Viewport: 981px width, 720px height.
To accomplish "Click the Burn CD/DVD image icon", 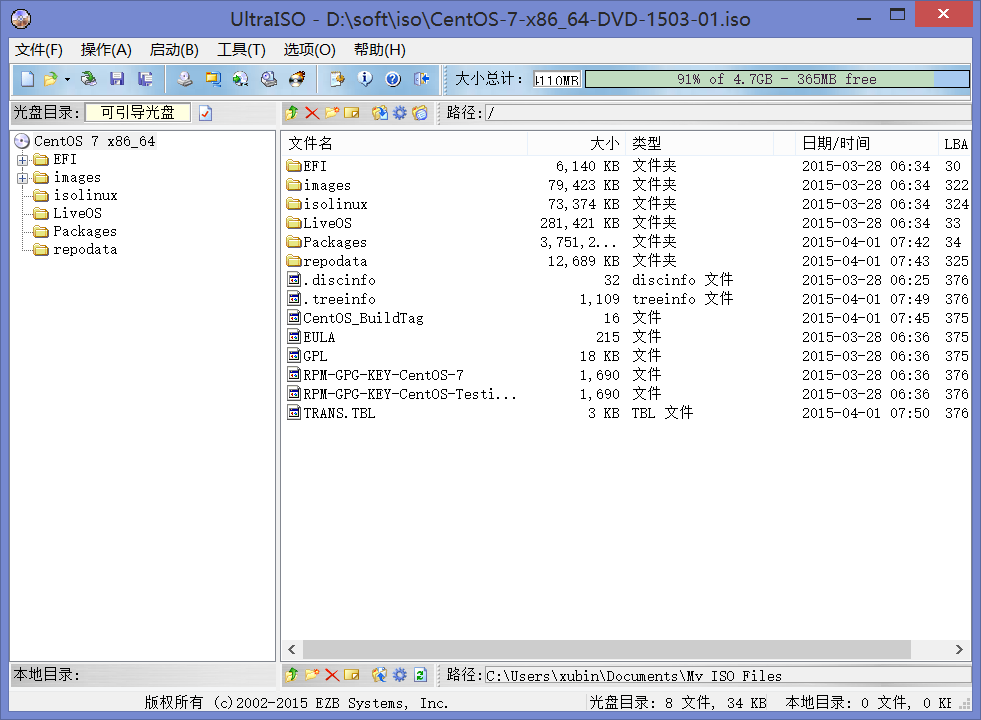I will [x=298, y=79].
